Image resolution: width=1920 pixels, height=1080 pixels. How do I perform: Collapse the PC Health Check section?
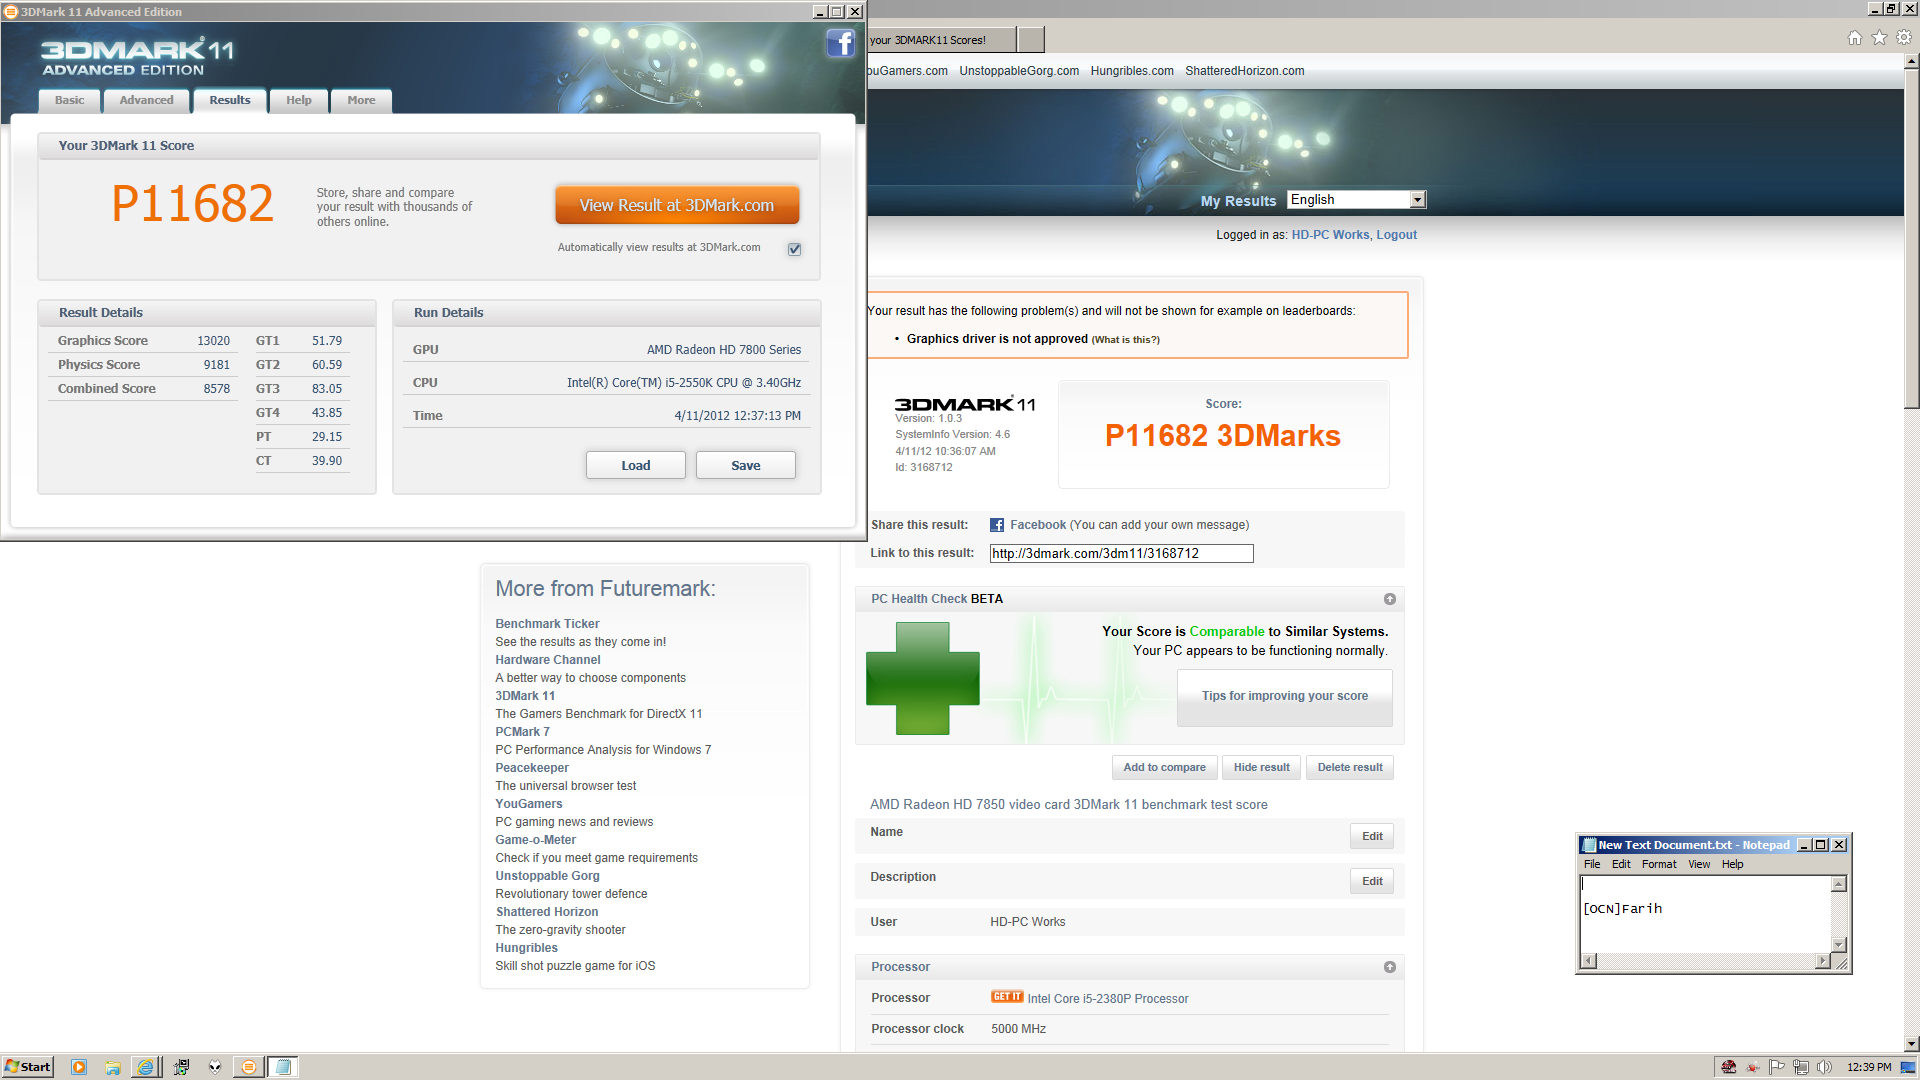click(1389, 599)
